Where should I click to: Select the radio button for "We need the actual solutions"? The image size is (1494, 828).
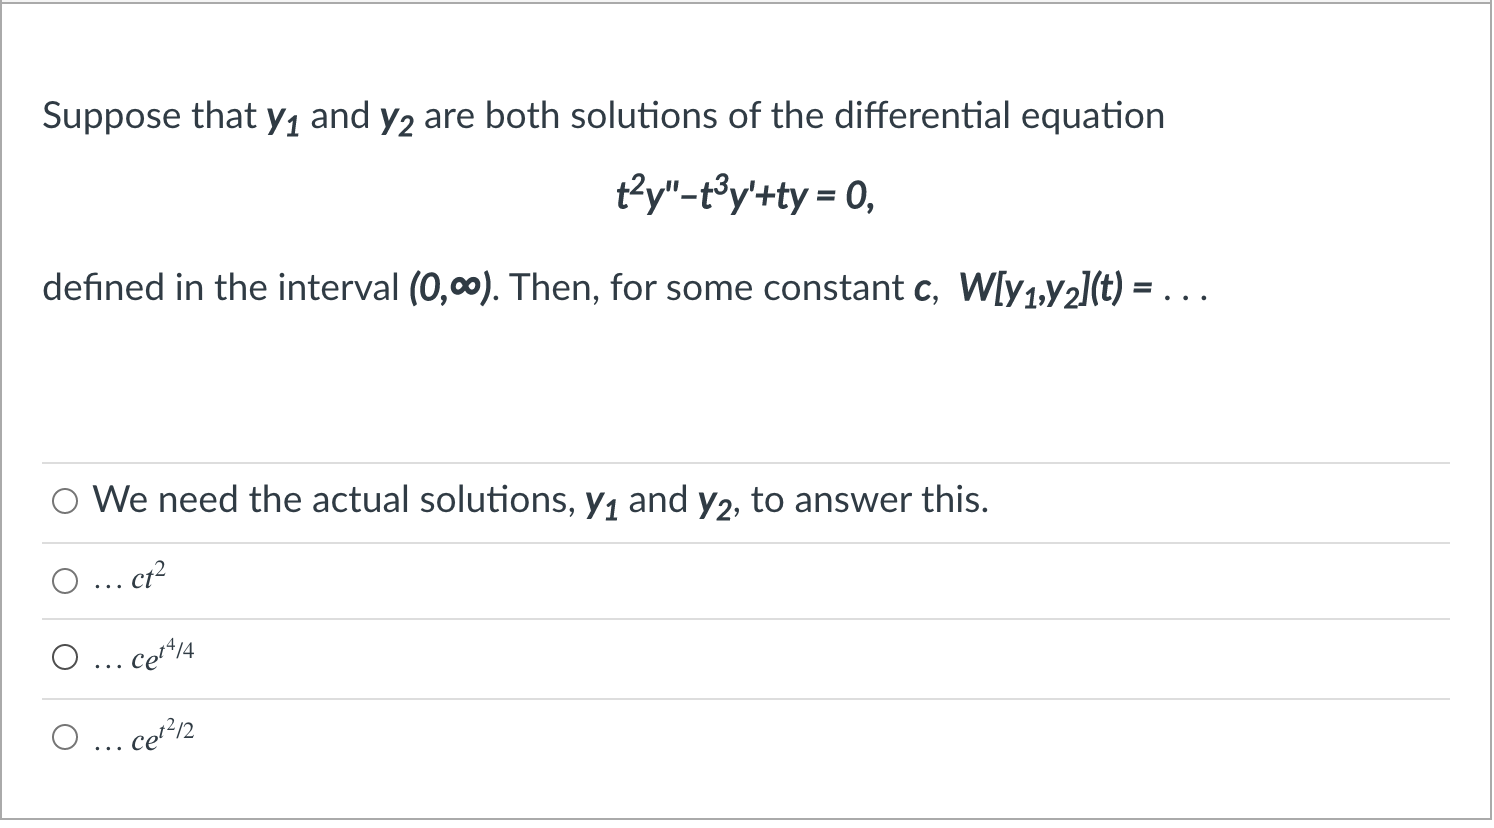click(64, 501)
